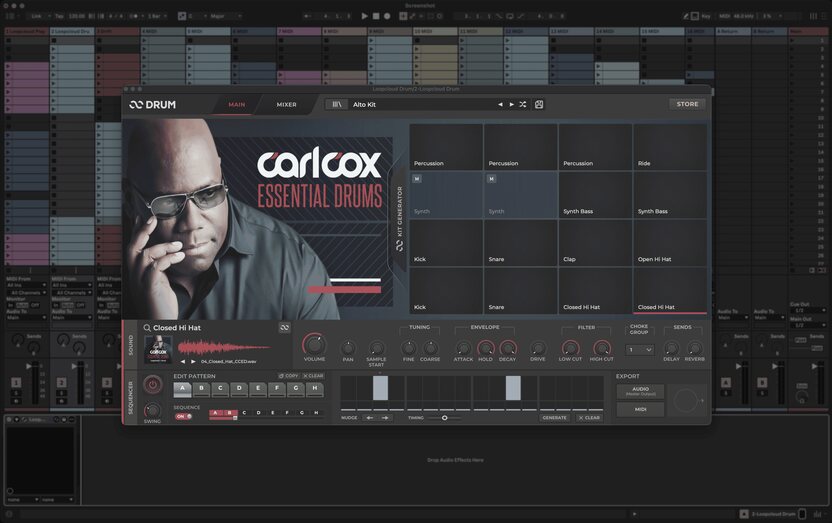Load the next kit with right arrow
Viewport: 832px width, 523px height.
point(512,104)
